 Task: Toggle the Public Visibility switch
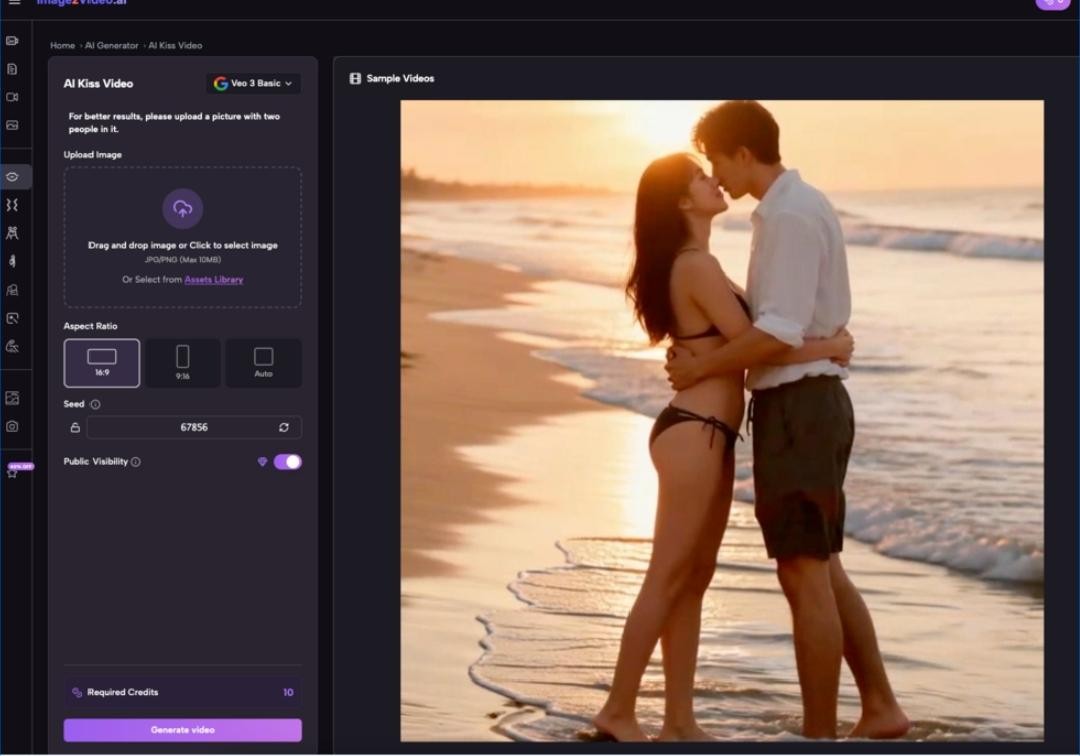[287, 462]
